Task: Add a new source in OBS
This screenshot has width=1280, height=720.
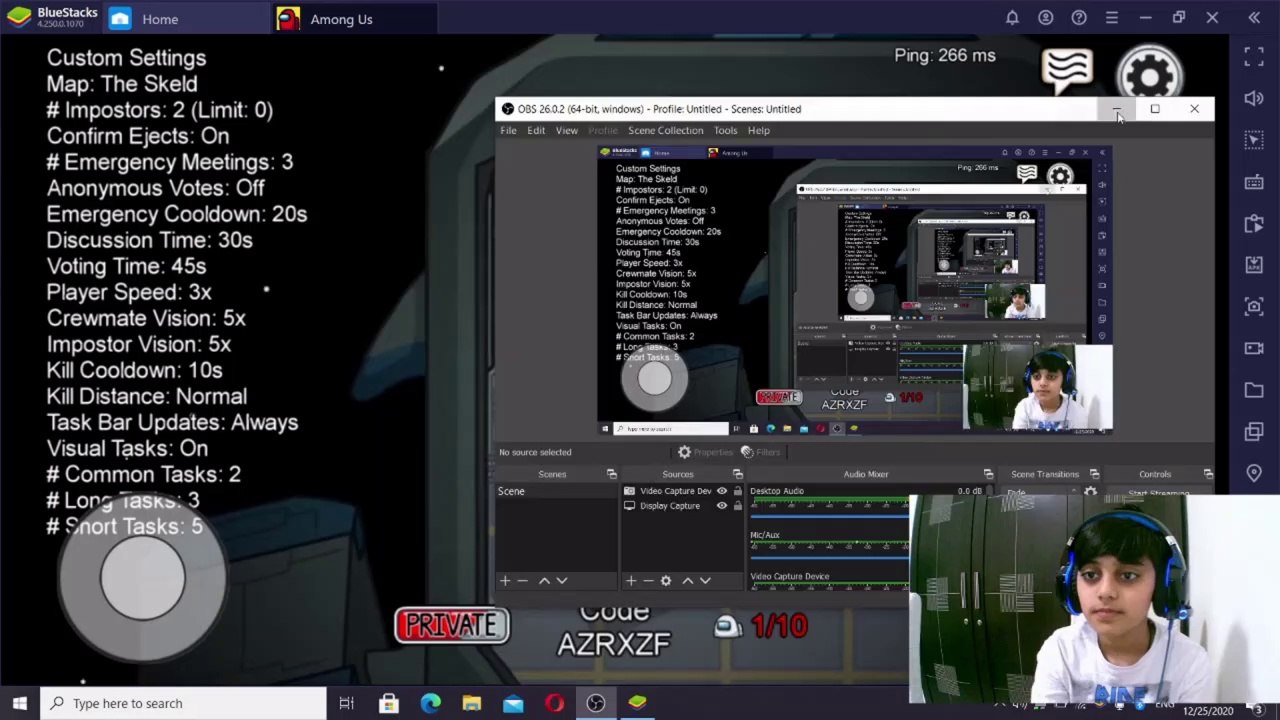Action: [631, 580]
